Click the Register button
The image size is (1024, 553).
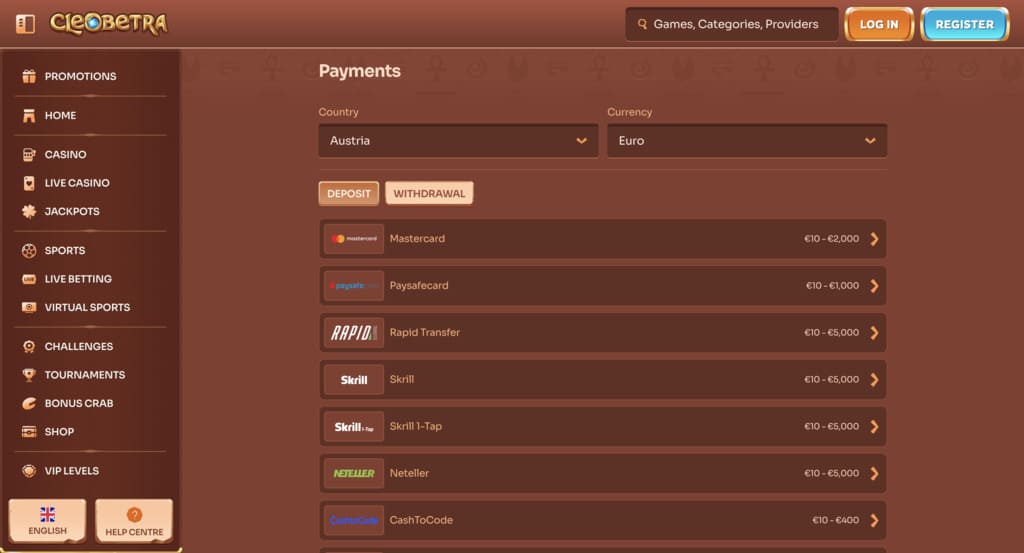coord(965,24)
